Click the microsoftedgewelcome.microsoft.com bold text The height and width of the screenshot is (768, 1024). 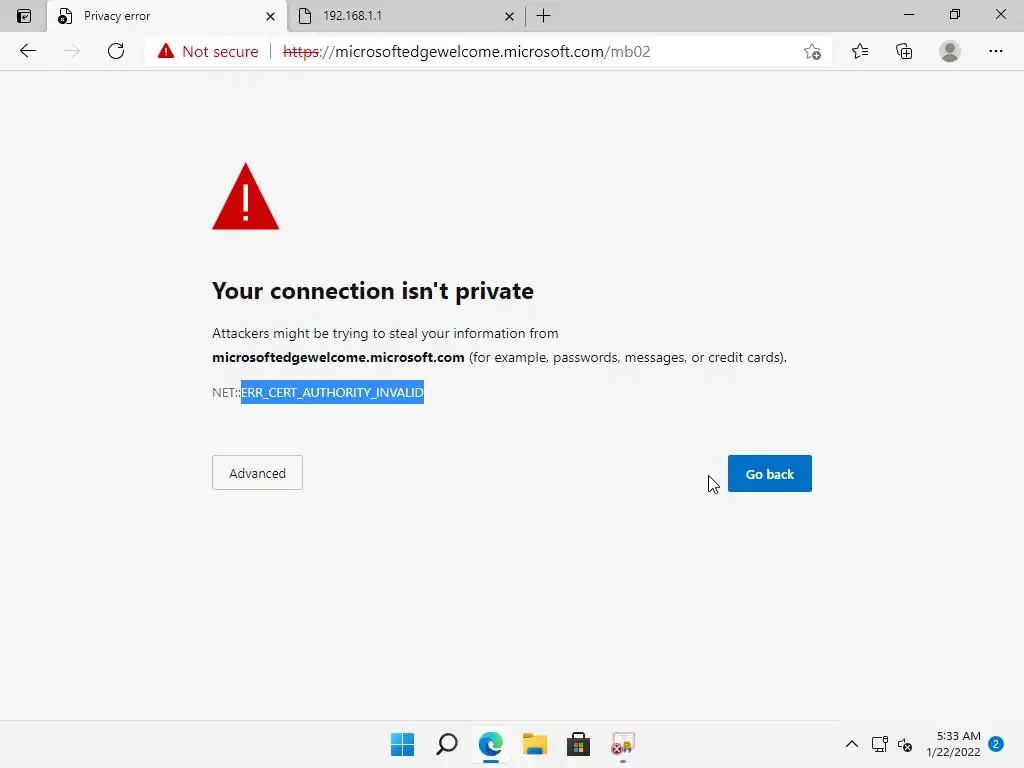338,357
